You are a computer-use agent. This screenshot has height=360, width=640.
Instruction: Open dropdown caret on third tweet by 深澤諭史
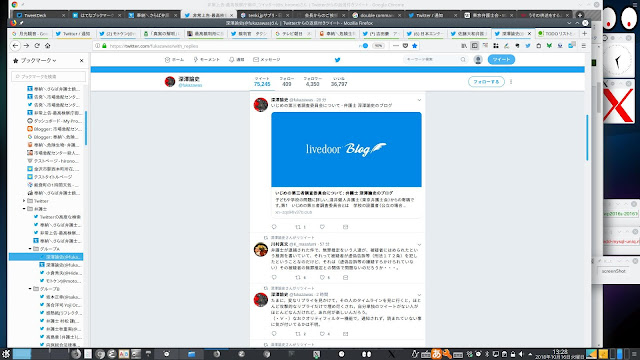click(419, 295)
